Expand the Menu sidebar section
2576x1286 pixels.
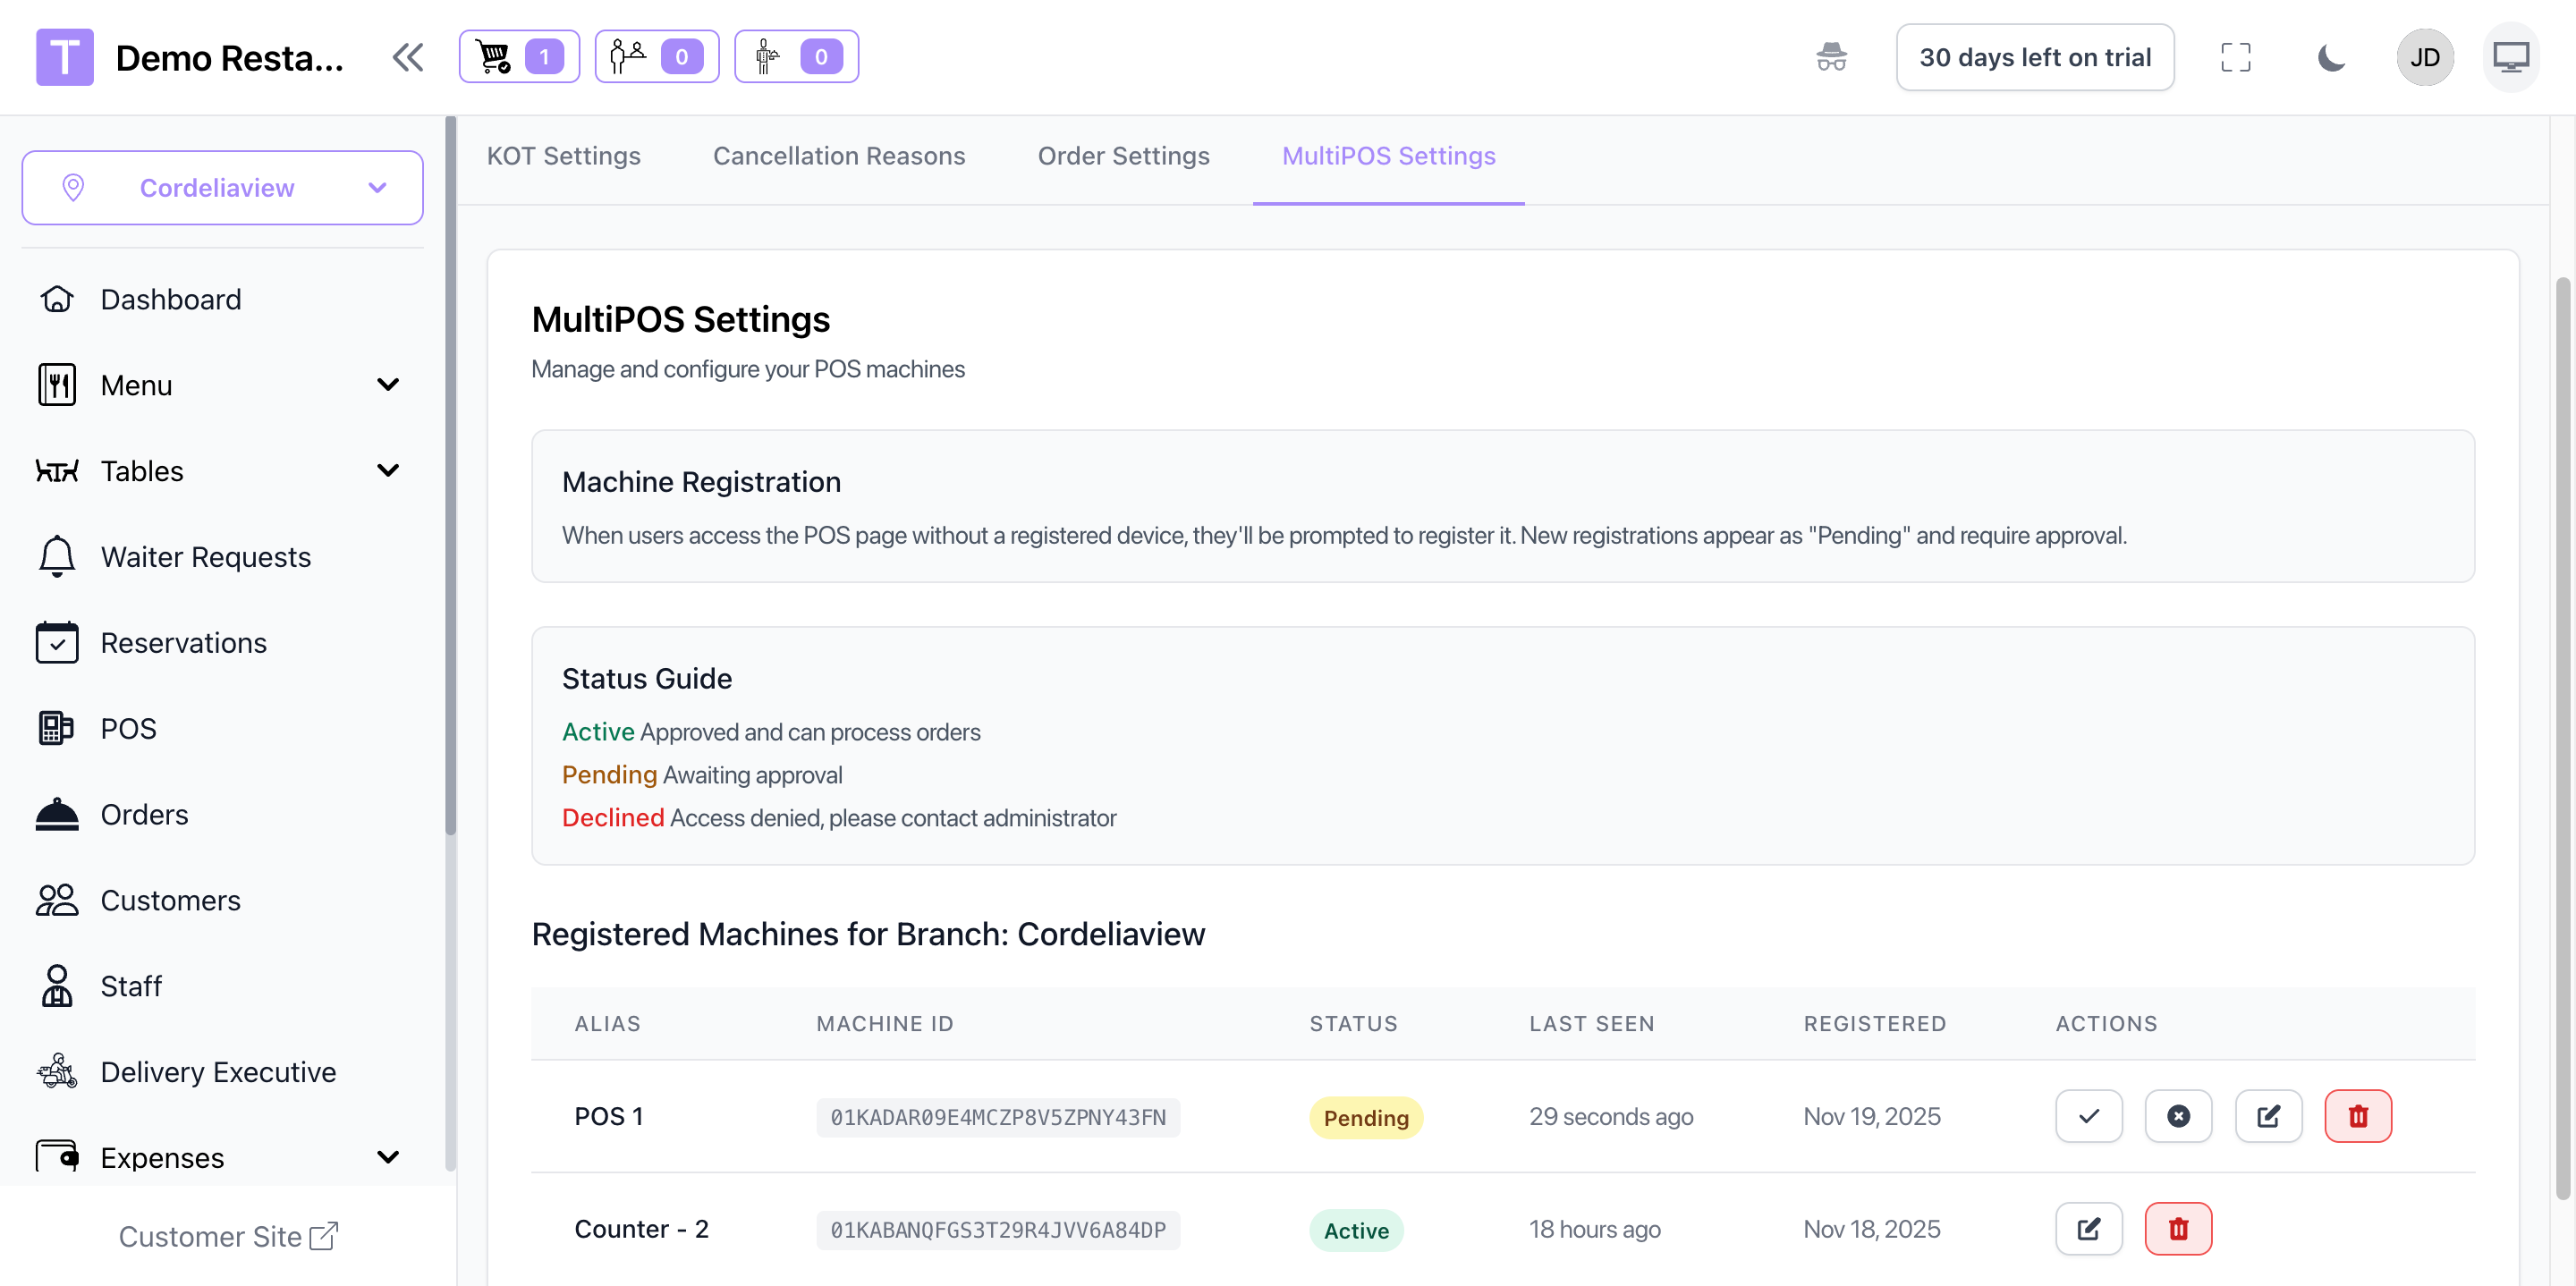[387, 385]
